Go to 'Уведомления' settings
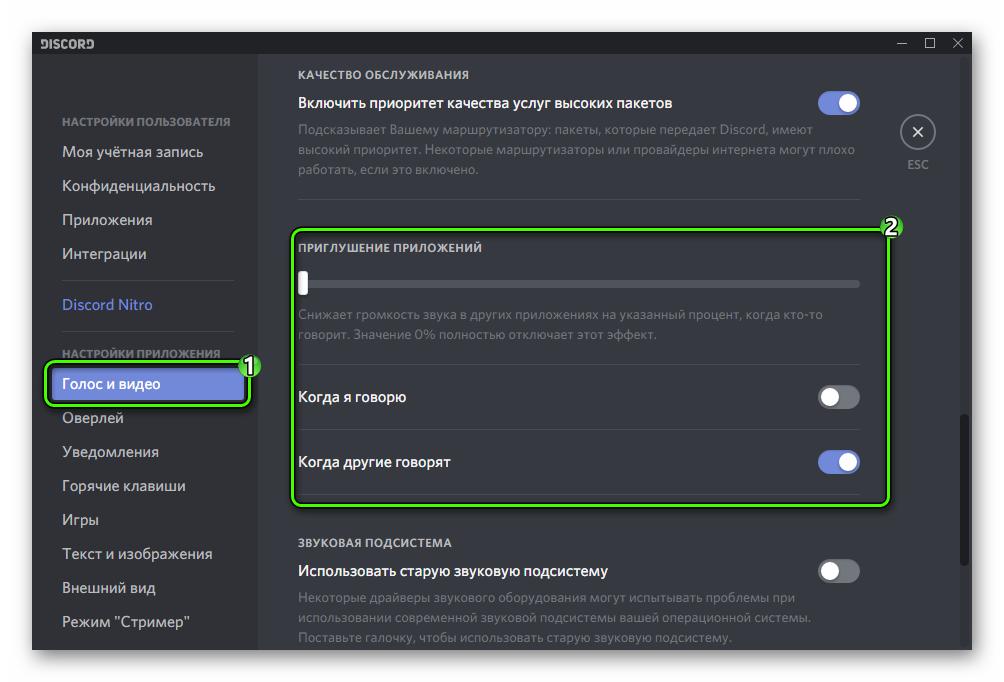The width and height of the screenshot is (1004, 682). pyautogui.click(x=110, y=451)
